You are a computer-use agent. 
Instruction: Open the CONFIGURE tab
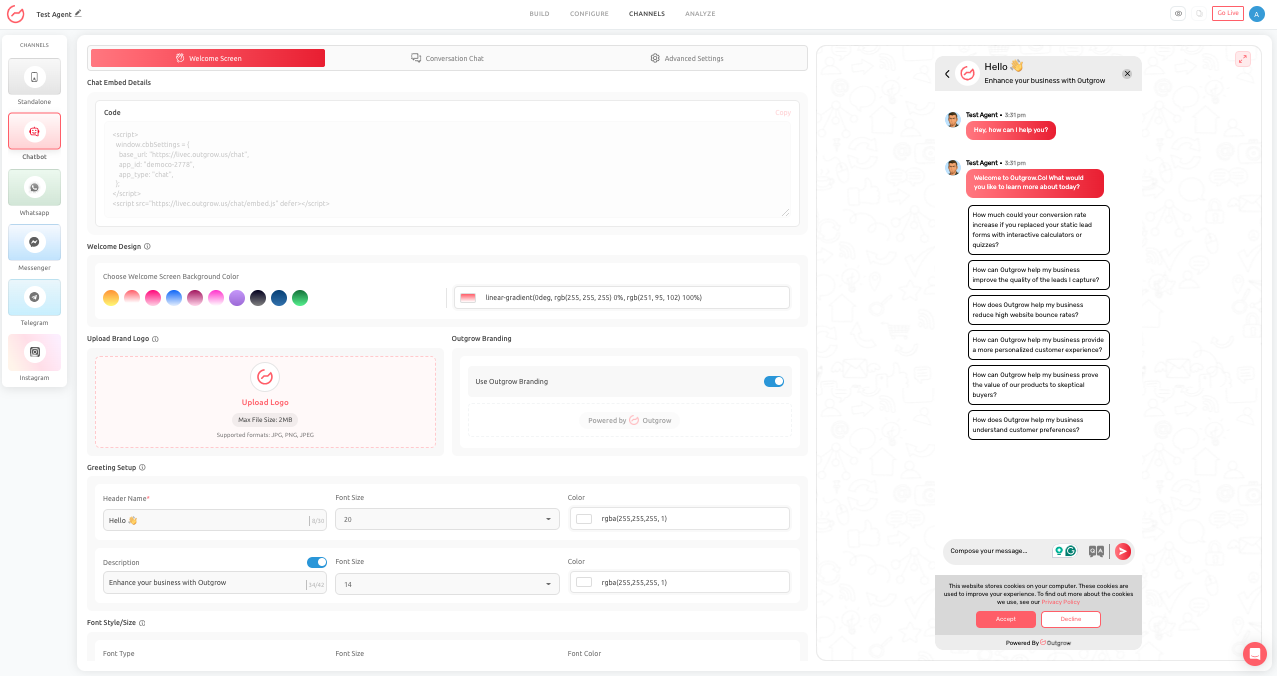[x=589, y=14]
